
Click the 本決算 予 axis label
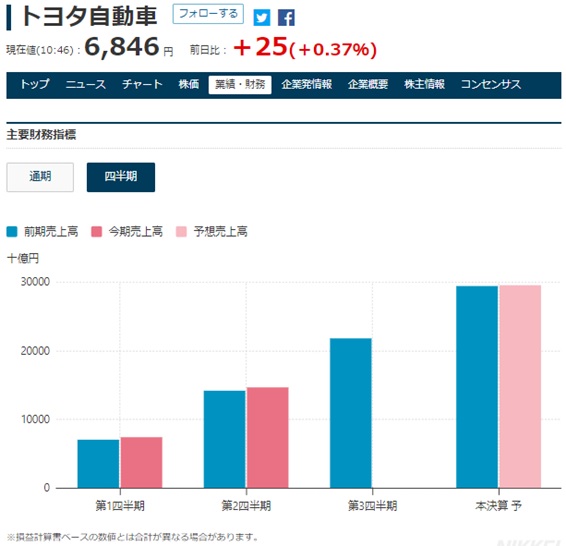point(498,506)
